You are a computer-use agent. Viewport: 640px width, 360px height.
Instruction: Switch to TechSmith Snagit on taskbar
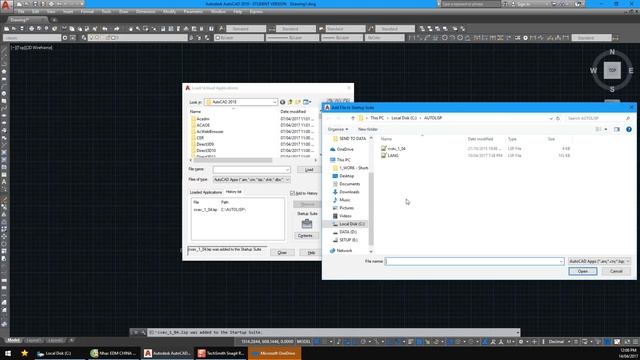pos(221,353)
